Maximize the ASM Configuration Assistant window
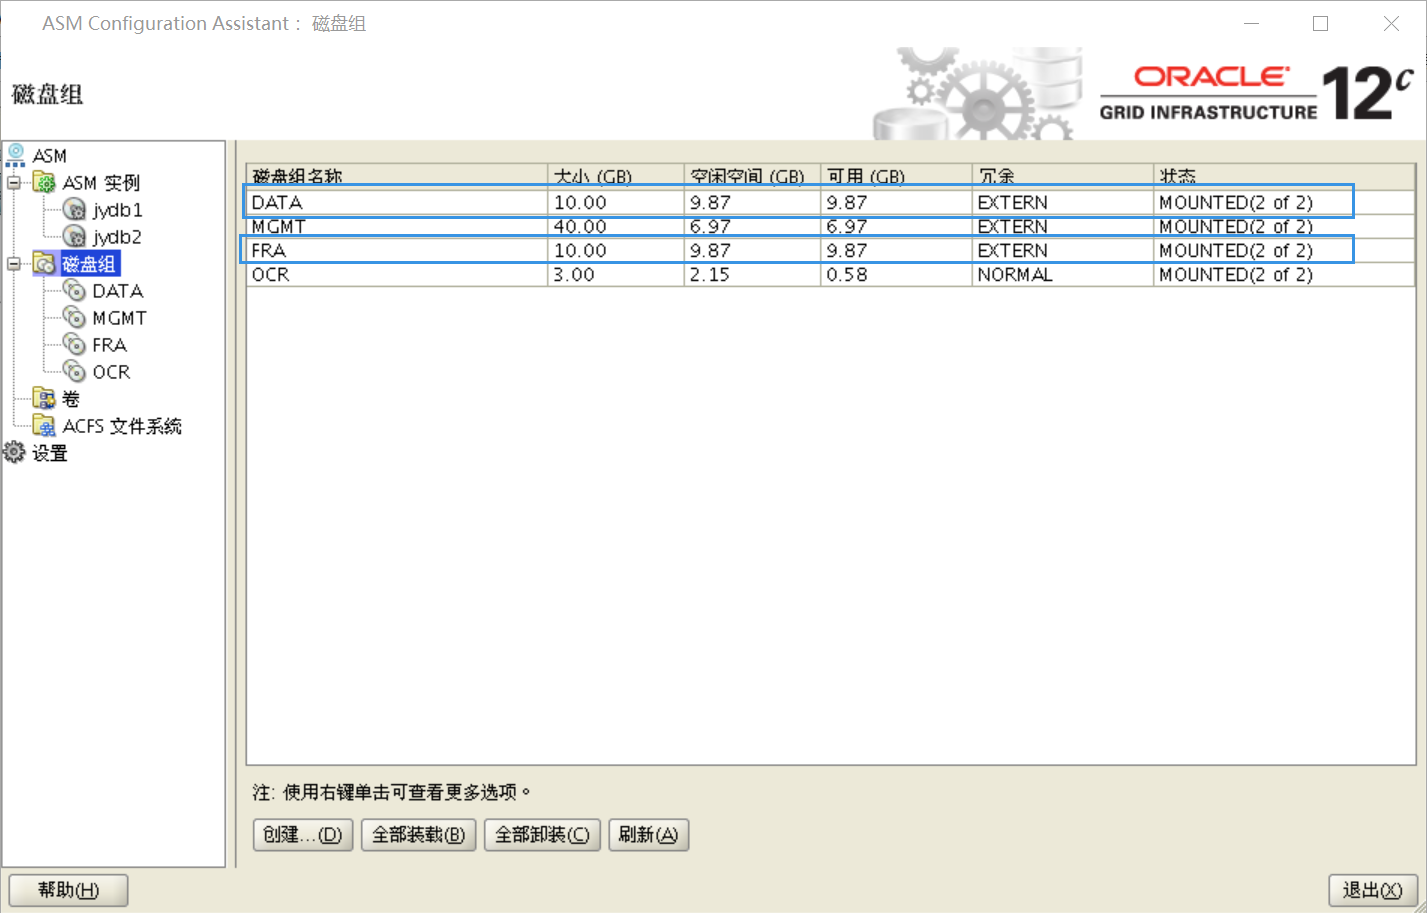 pyautogui.click(x=1320, y=23)
